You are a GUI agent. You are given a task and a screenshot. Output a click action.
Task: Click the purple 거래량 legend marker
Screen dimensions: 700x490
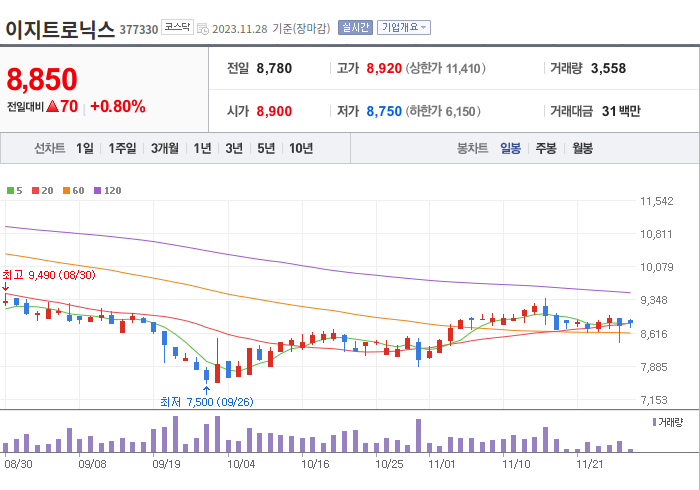(x=654, y=422)
